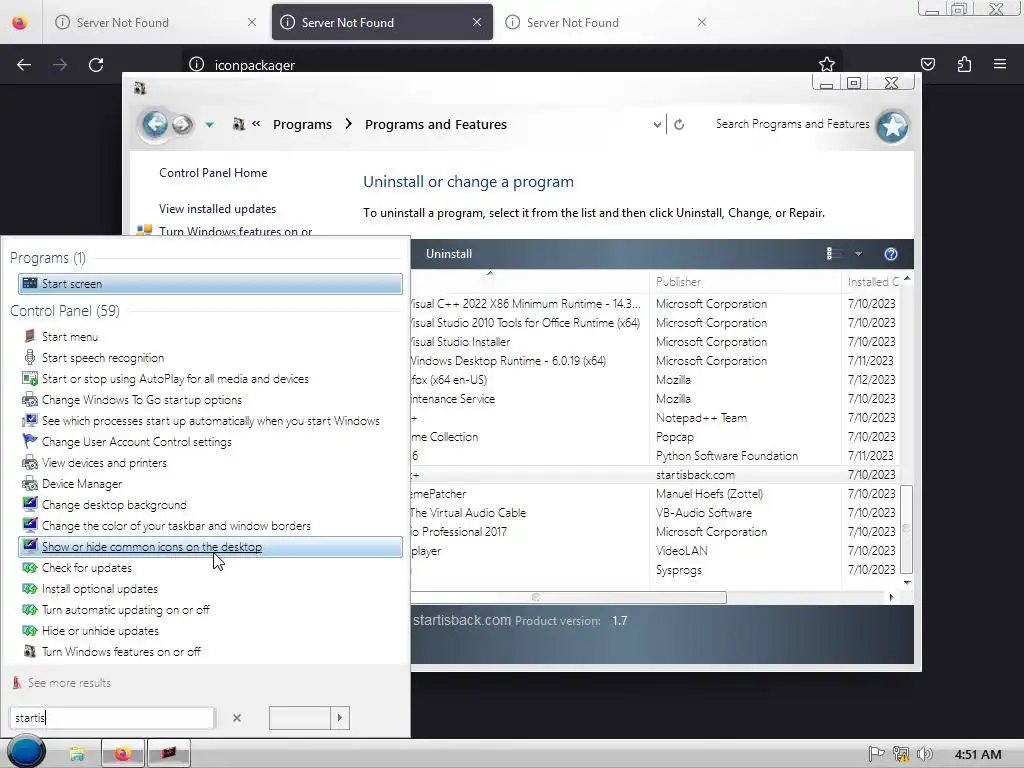Close the first Firefox tab
Screen dimensions: 1024x768
tap(252, 22)
